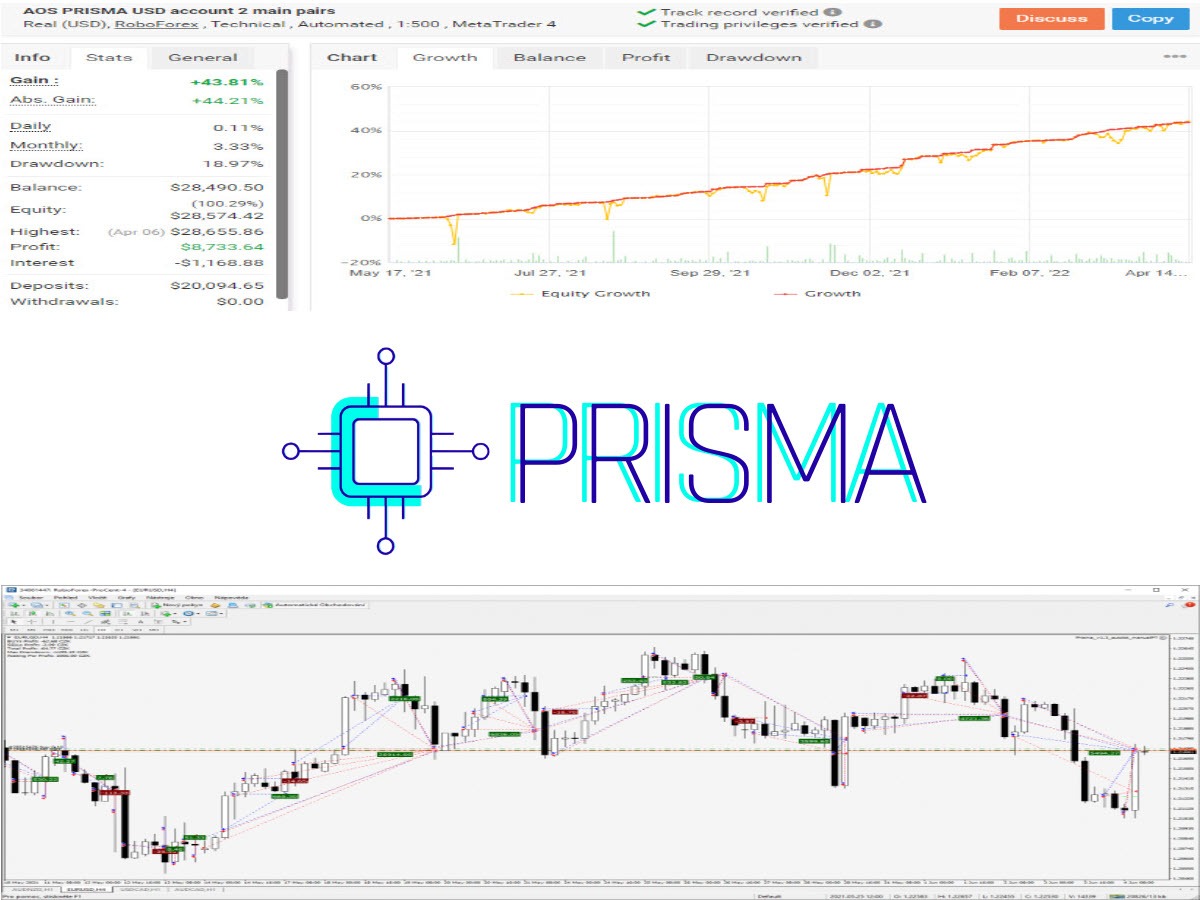Screen dimensions: 1200x900
Task: Open the RoboForex broker link
Action: [155, 23]
